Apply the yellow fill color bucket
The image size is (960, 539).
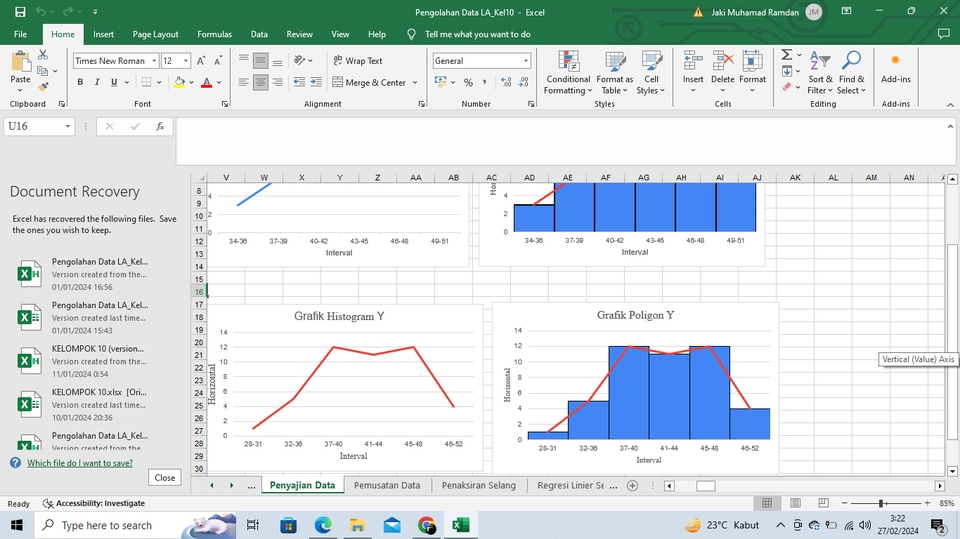(x=179, y=82)
